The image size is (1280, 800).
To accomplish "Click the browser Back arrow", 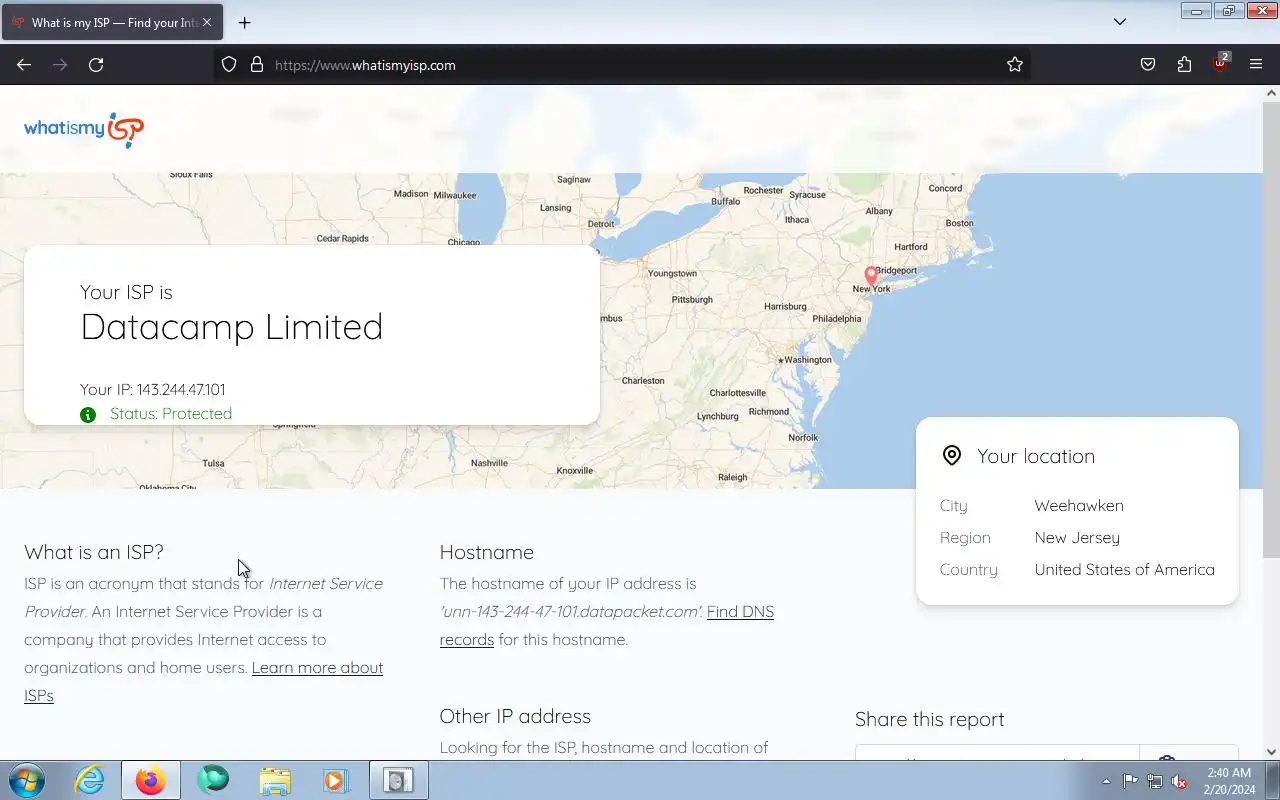I will (x=24, y=65).
